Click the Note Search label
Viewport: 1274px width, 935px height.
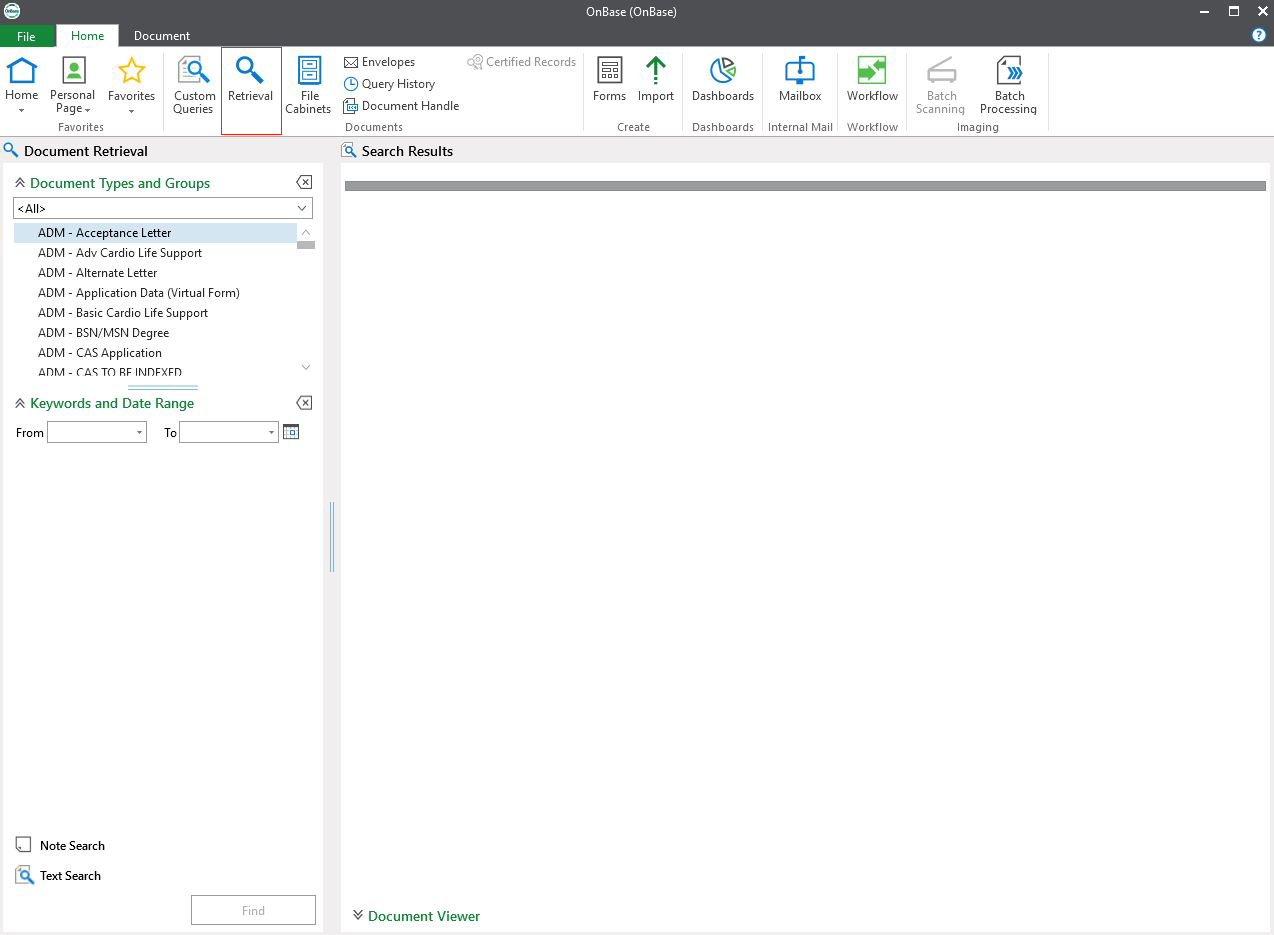72,845
